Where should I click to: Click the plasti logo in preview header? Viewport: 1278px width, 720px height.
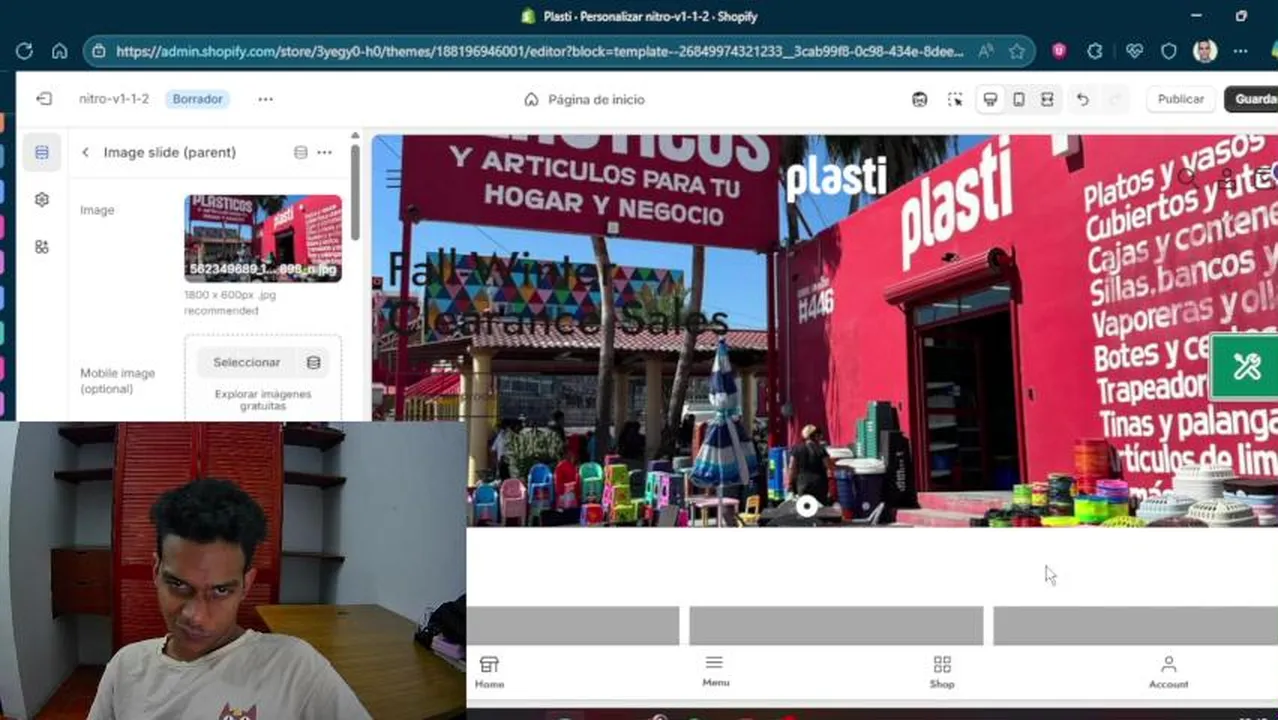click(x=836, y=178)
